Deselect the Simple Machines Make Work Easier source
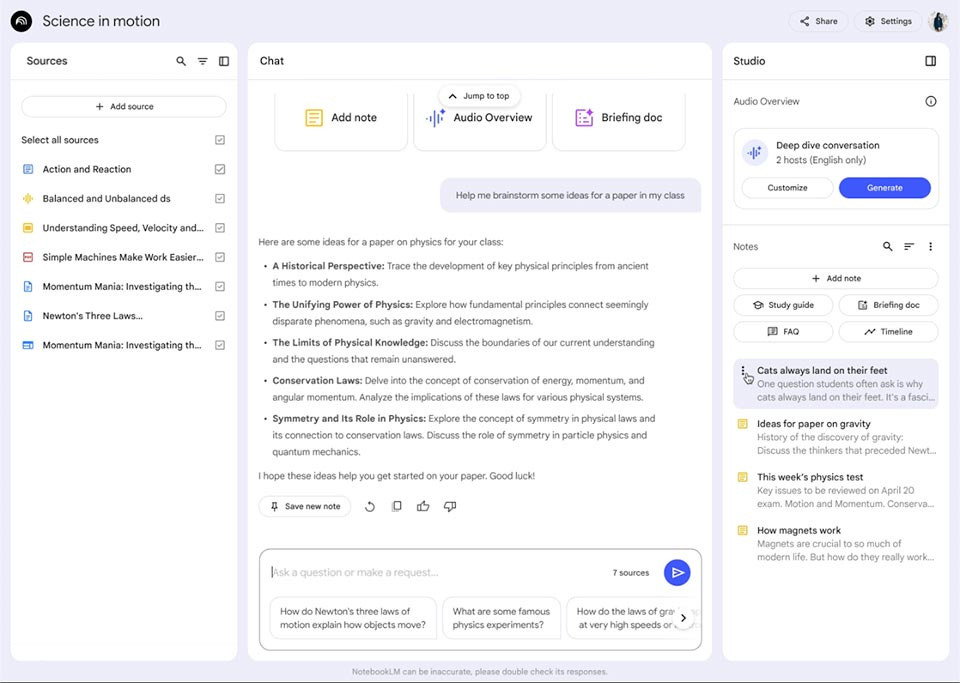Viewport: 960px width, 683px height. tap(220, 257)
